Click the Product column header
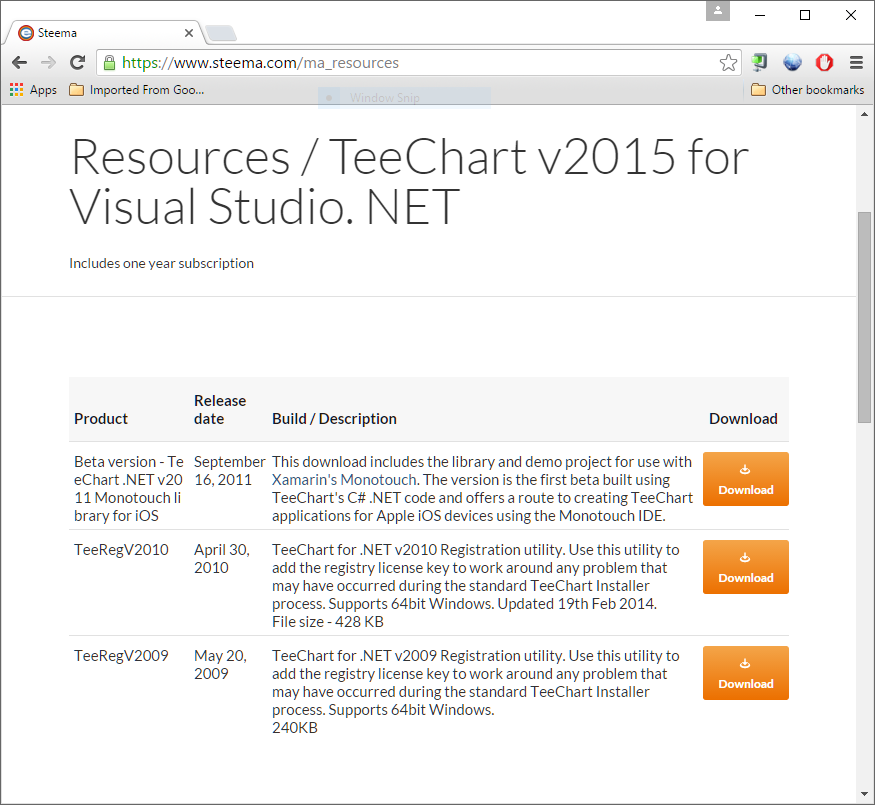The image size is (875, 805). pyautogui.click(x=101, y=419)
